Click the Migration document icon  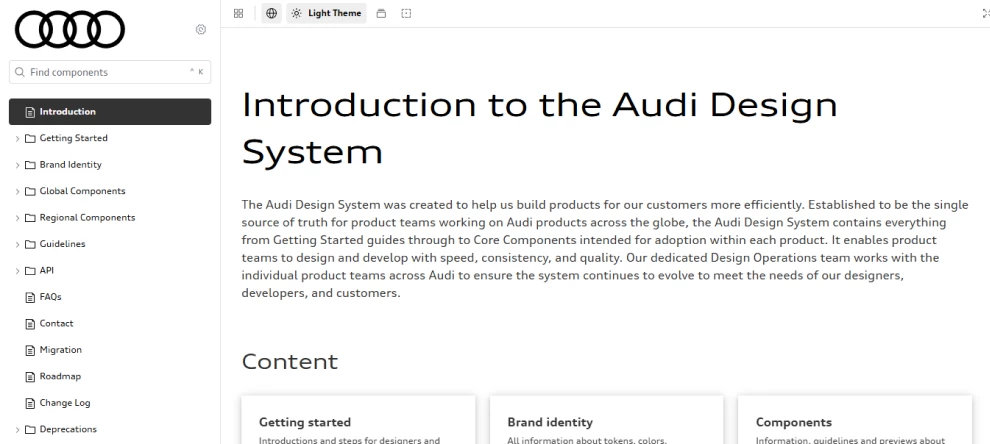[x=30, y=351]
